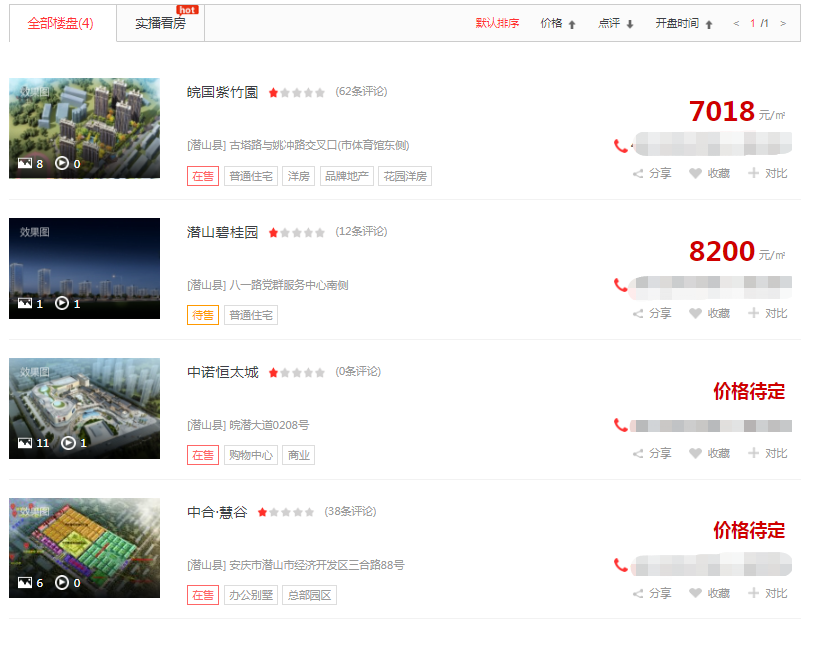Open photo count icon on 中诺恒太城 thumbnail

[25, 443]
